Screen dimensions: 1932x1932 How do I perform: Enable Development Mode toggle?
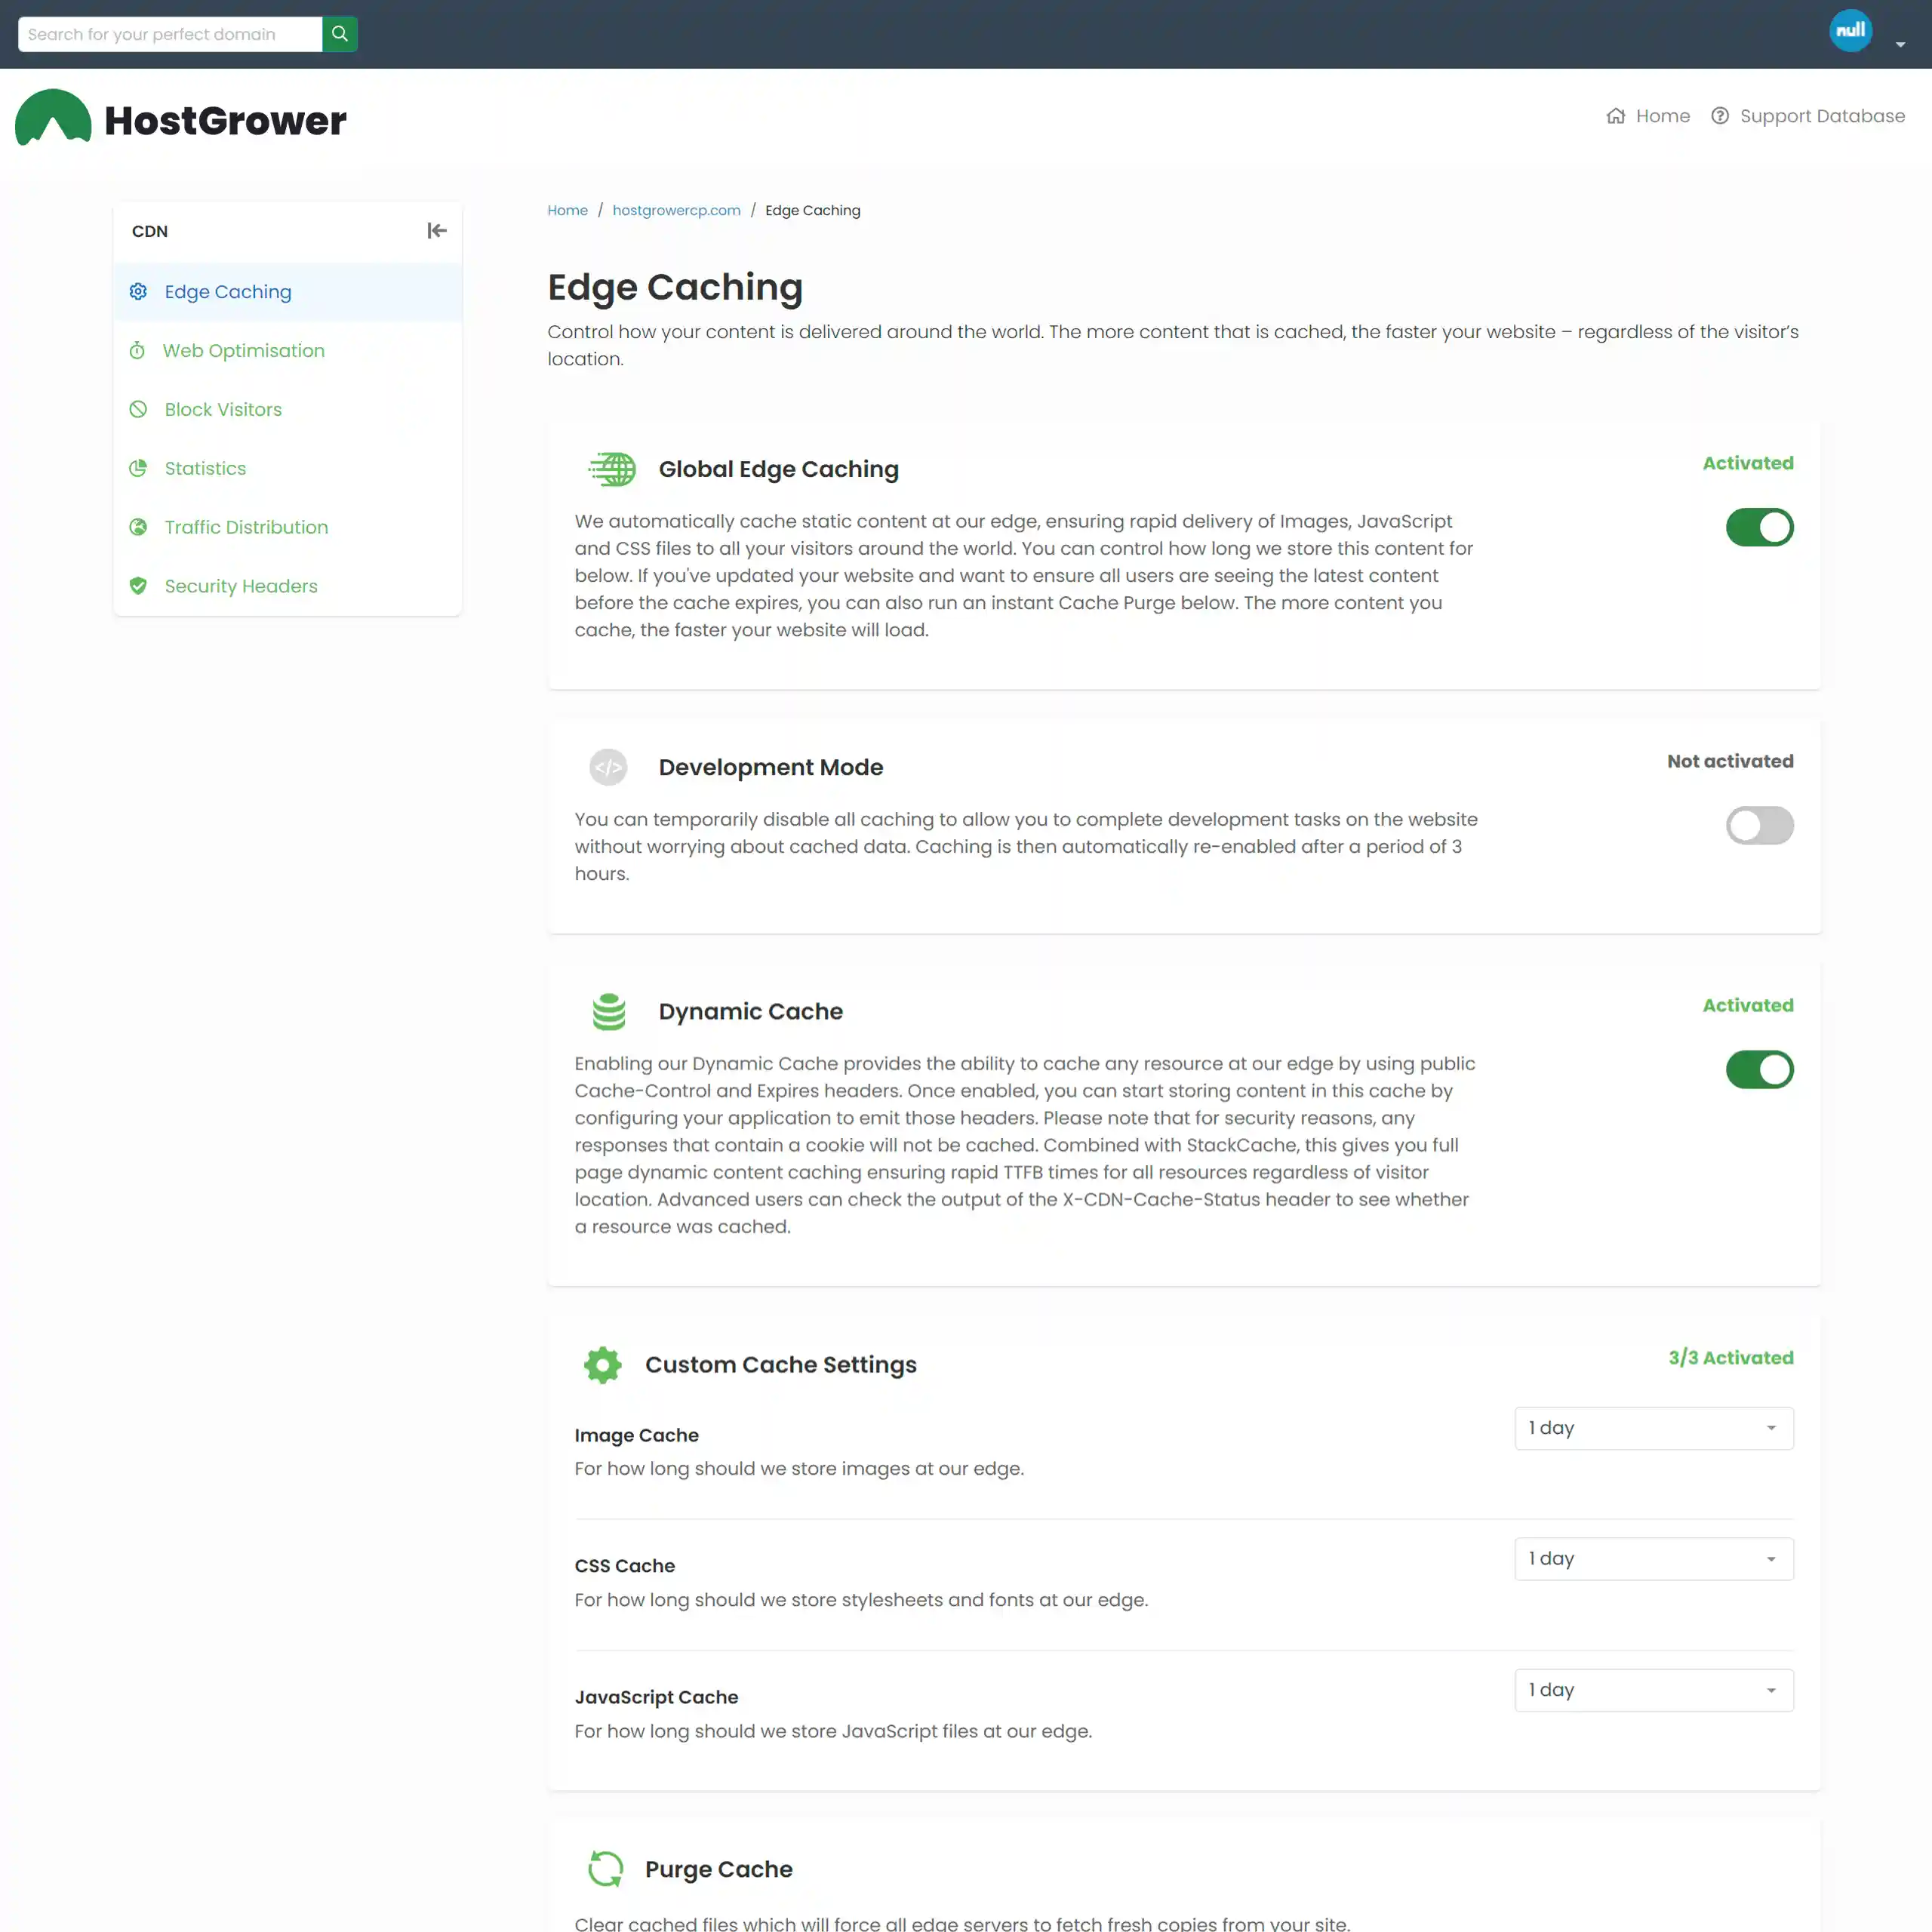(1760, 825)
